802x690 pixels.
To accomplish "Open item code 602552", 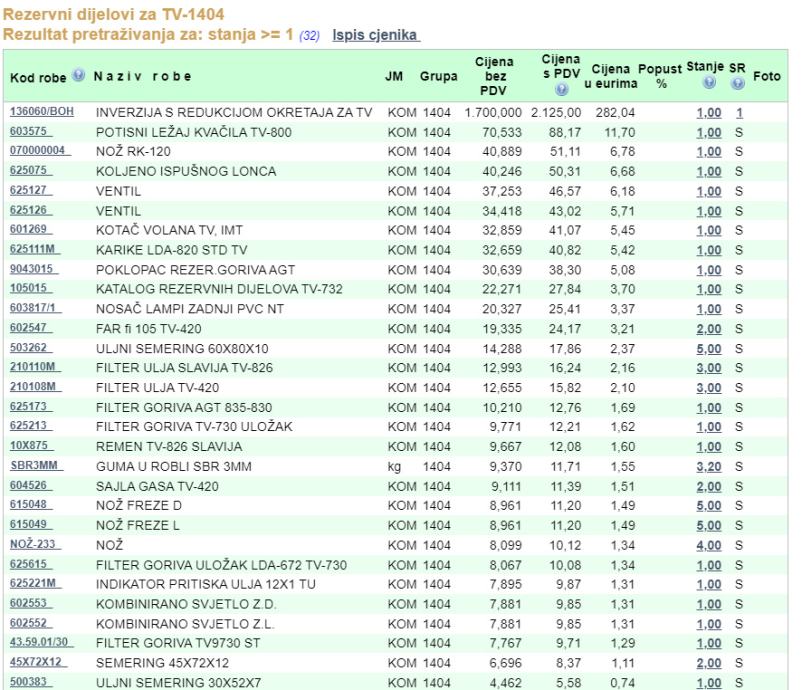I will pos(30,623).
